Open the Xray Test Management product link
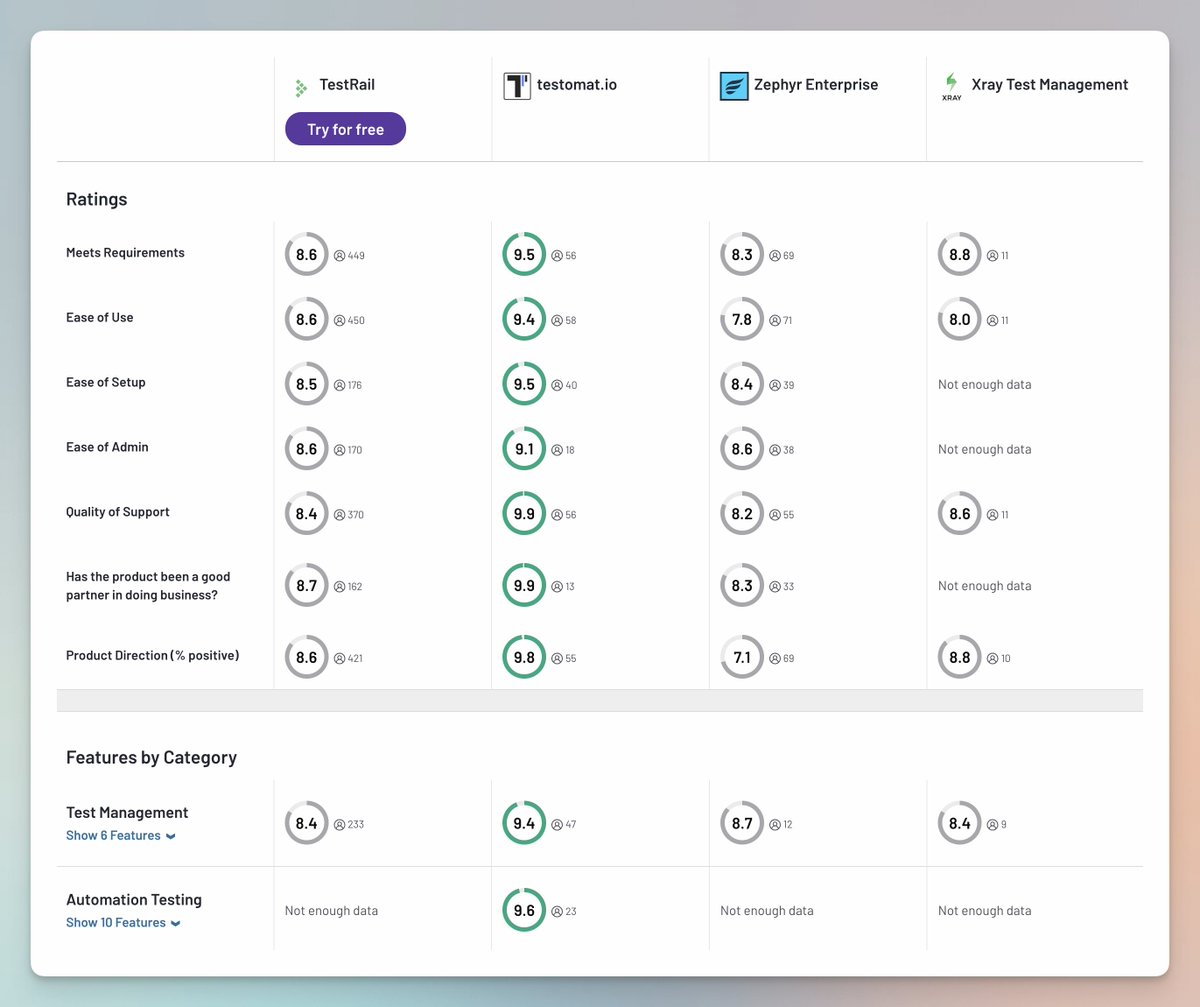1200x1007 pixels. (x=1050, y=85)
